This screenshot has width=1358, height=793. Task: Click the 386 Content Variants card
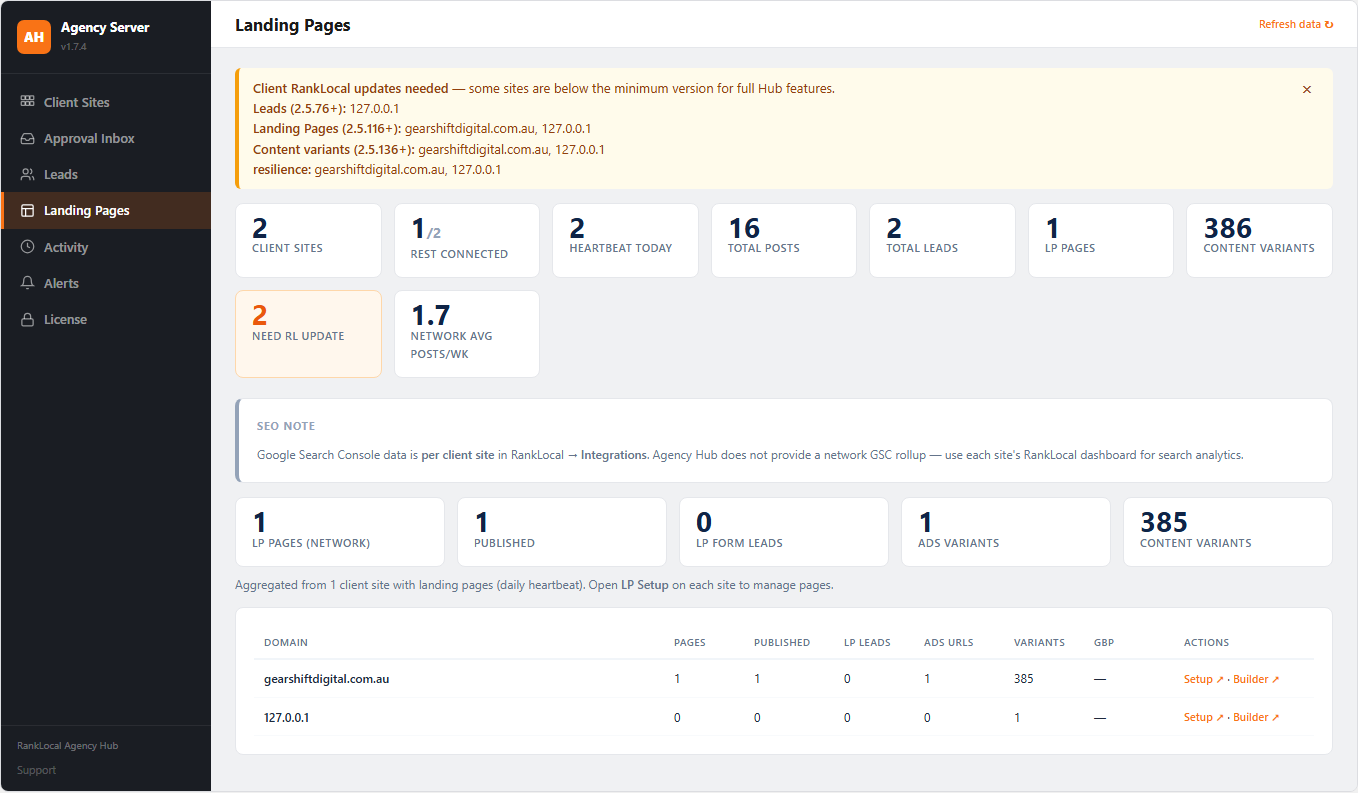point(1259,240)
